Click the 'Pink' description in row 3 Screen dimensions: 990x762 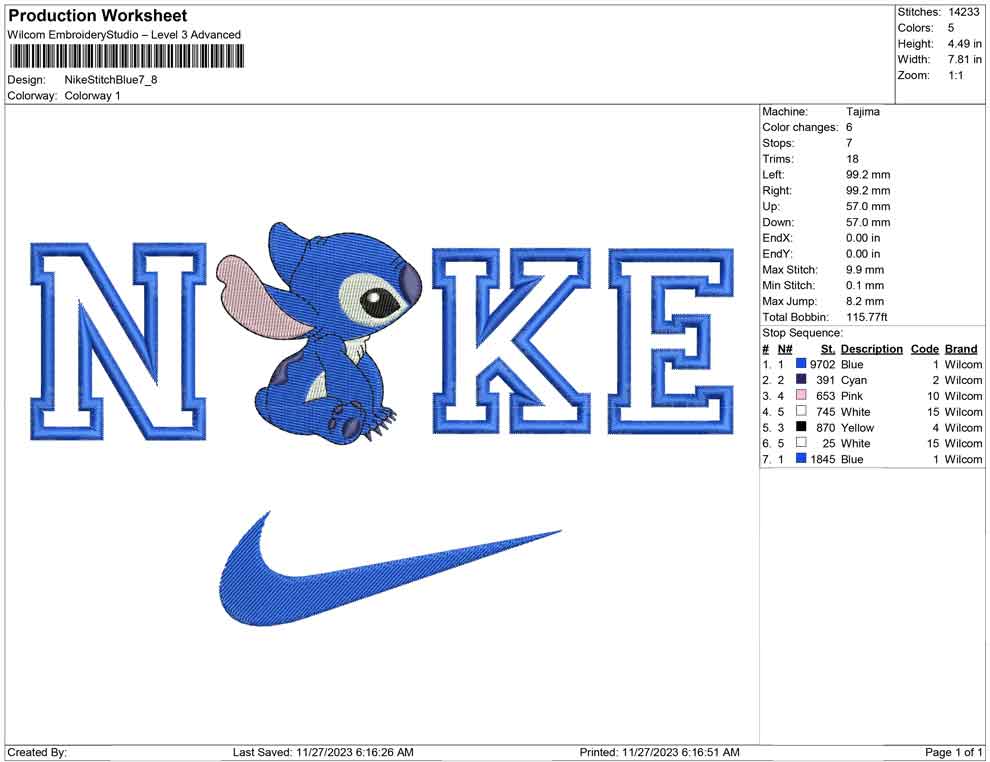(x=852, y=396)
